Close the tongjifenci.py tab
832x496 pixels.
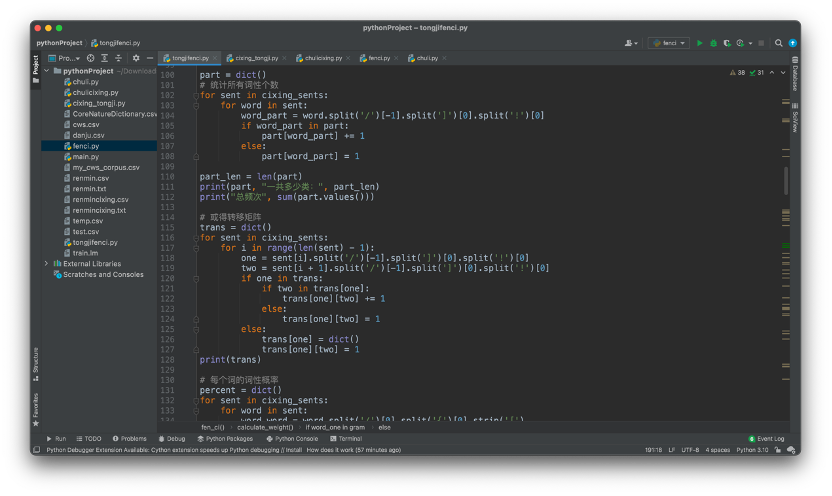point(215,58)
